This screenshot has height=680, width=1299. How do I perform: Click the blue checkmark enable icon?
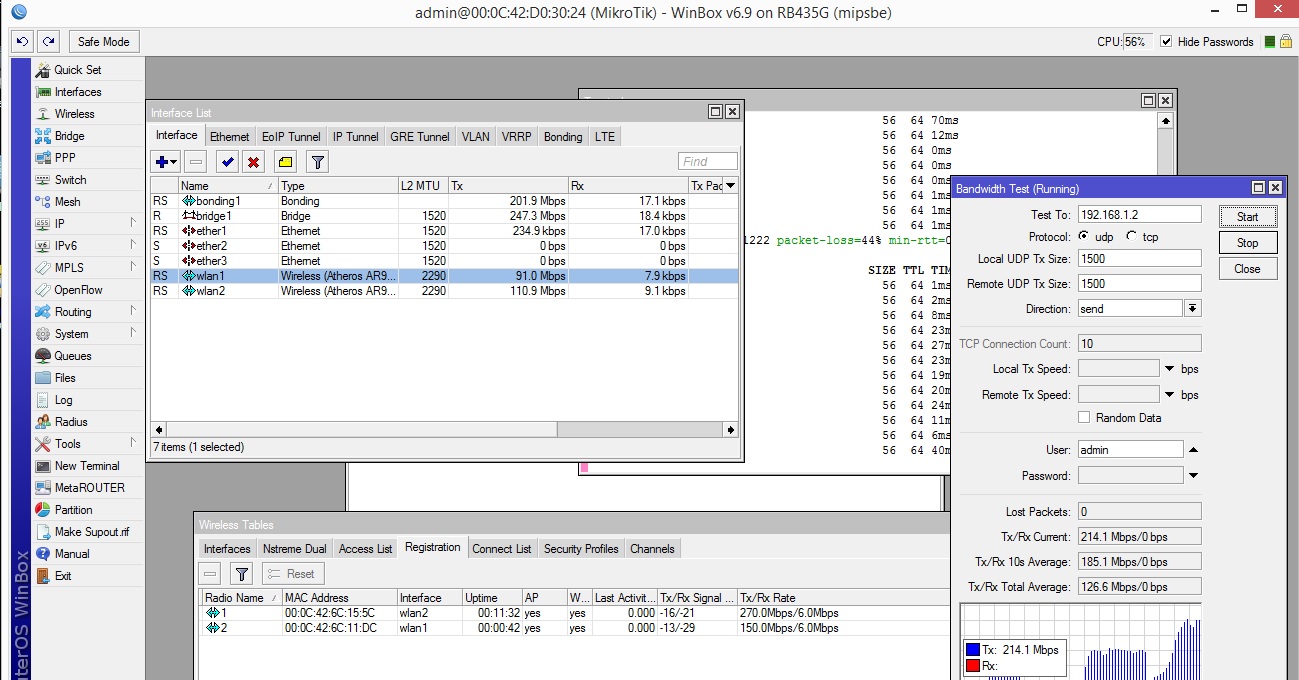coord(227,162)
